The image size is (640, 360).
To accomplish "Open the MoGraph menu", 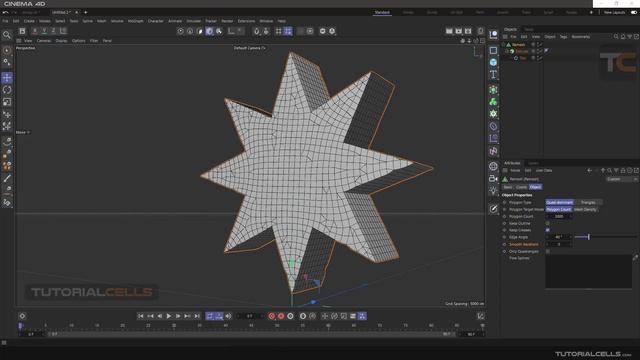I will 136,21.
